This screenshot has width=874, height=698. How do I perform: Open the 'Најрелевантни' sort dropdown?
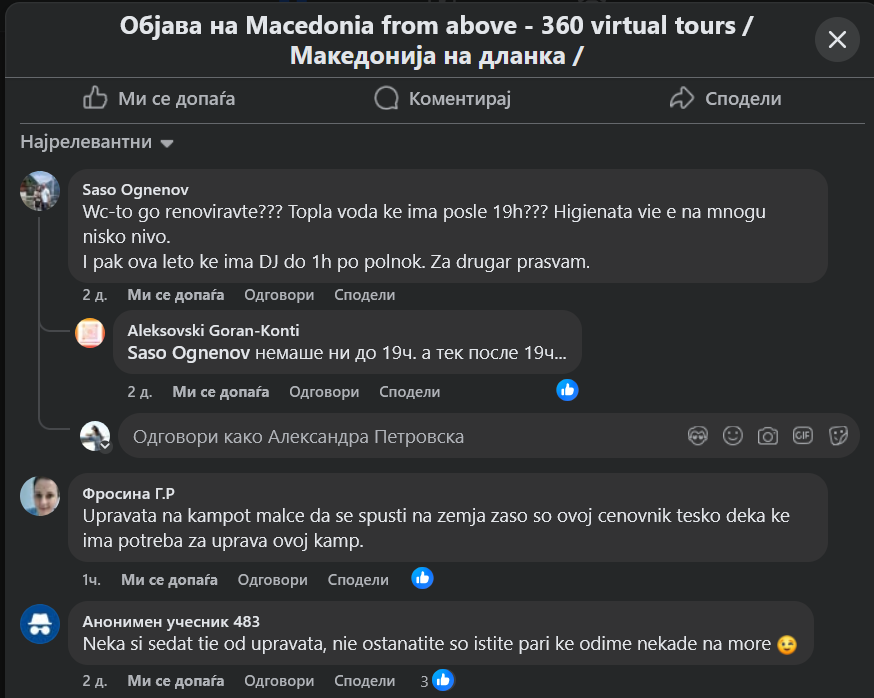click(x=97, y=143)
